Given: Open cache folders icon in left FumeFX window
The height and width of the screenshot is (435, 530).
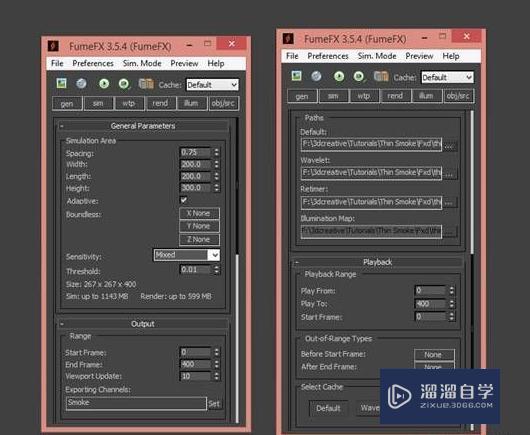Looking at the screenshot, I should [x=146, y=83].
